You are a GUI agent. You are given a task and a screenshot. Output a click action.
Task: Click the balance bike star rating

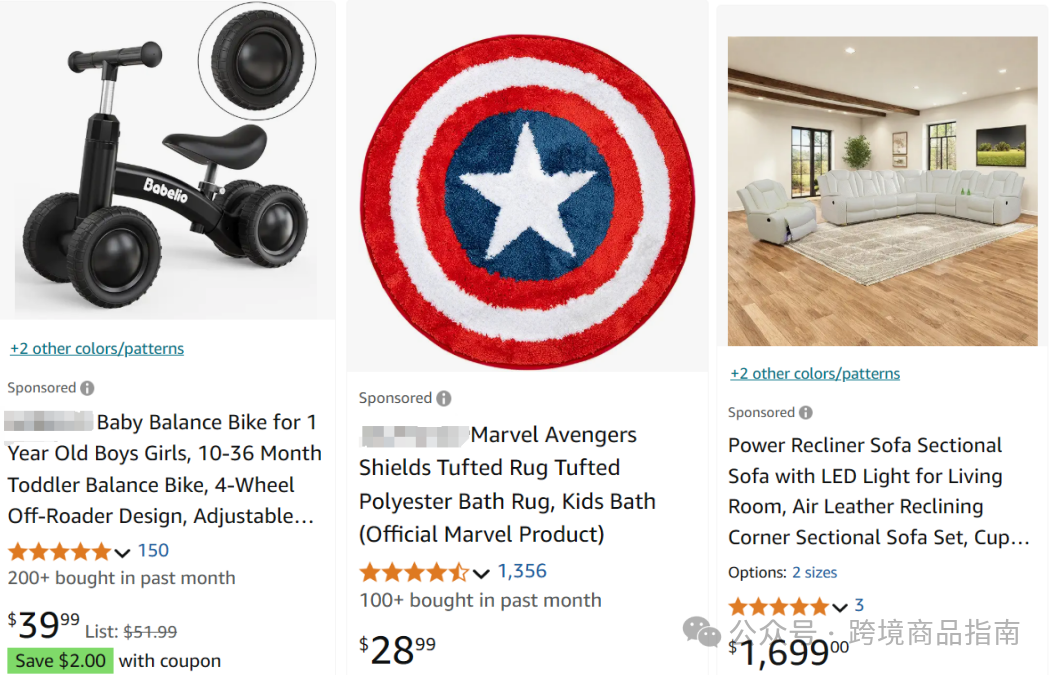pyautogui.click(x=60, y=552)
